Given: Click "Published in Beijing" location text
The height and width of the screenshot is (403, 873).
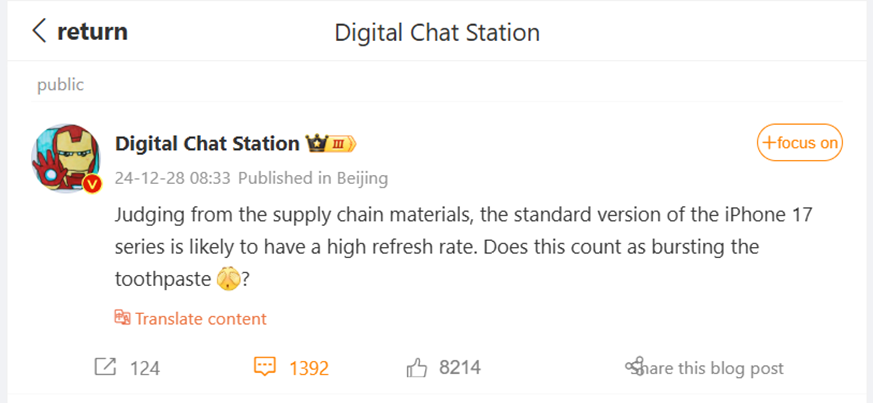Looking at the screenshot, I should (312, 179).
